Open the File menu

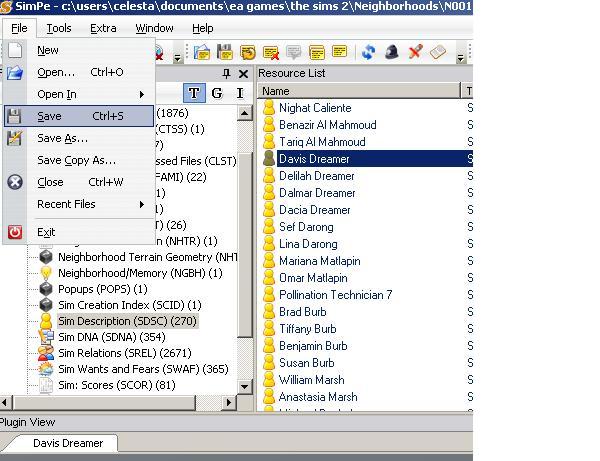(19, 28)
